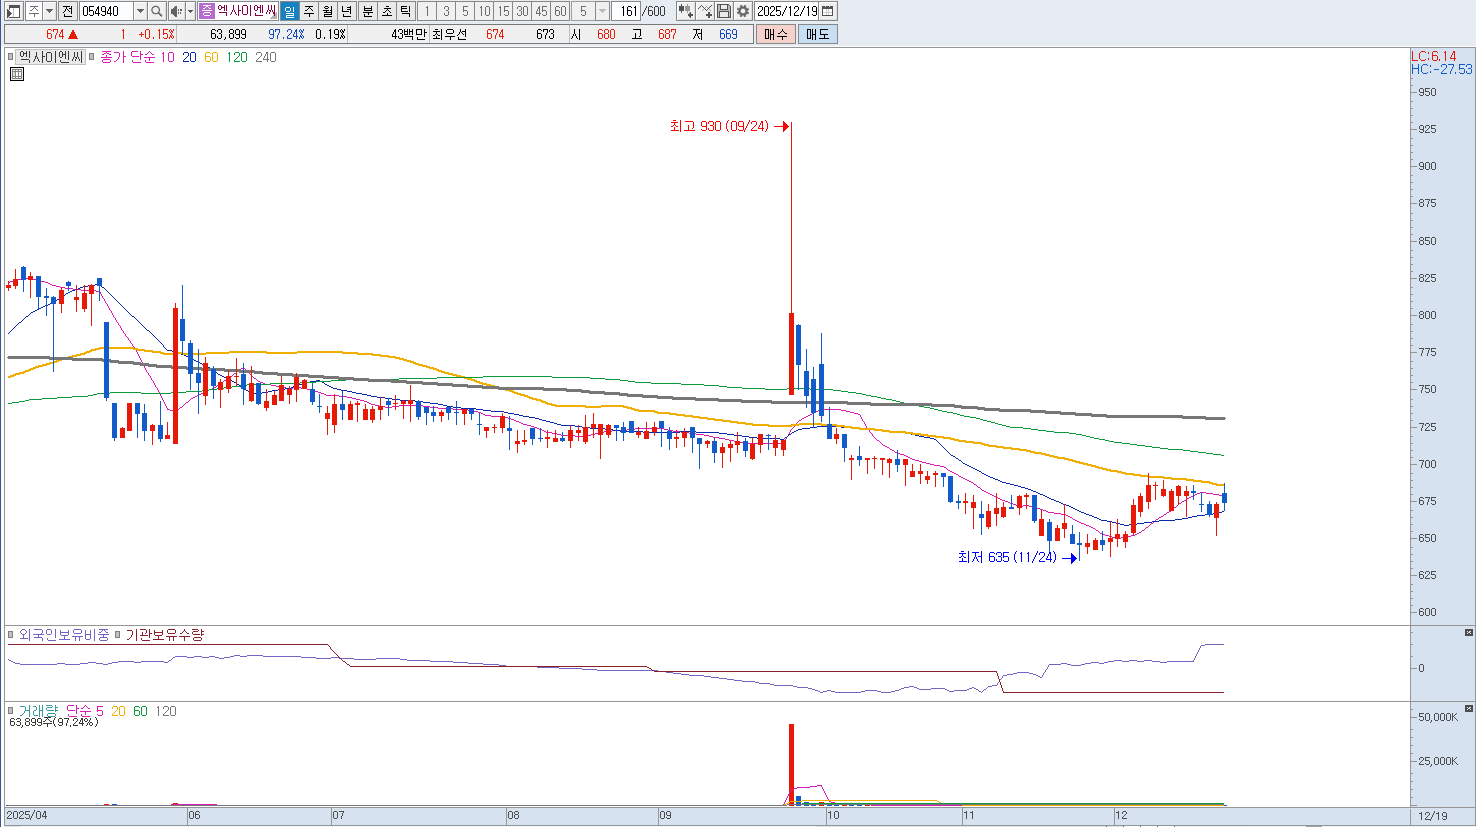Open dropdown next to 주 selector
Image resolution: width=1476 pixels, height=827 pixels.
[50, 11]
